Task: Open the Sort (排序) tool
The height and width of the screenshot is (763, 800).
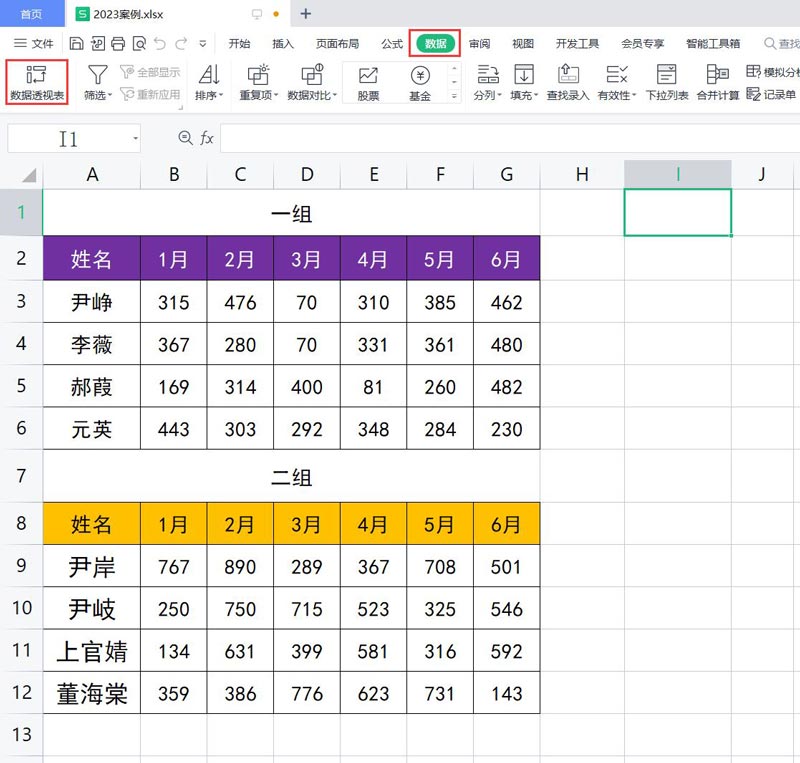Action: coord(209,82)
